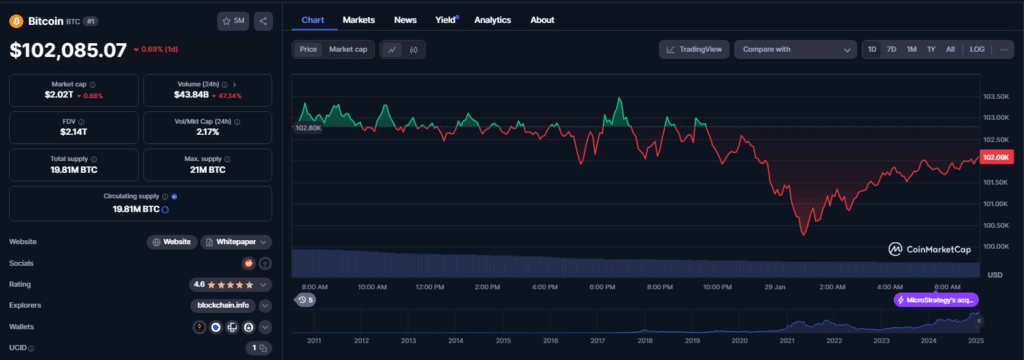The width and height of the screenshot is (1024, 360).
Task: Open the share icon button
Action: click(x=263, y=21)
